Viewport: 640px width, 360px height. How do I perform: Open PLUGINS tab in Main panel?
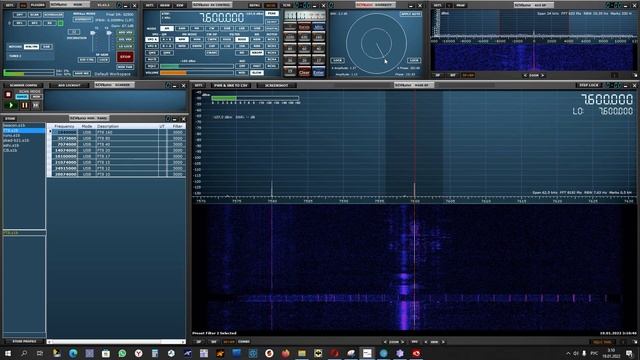point(38,5)
